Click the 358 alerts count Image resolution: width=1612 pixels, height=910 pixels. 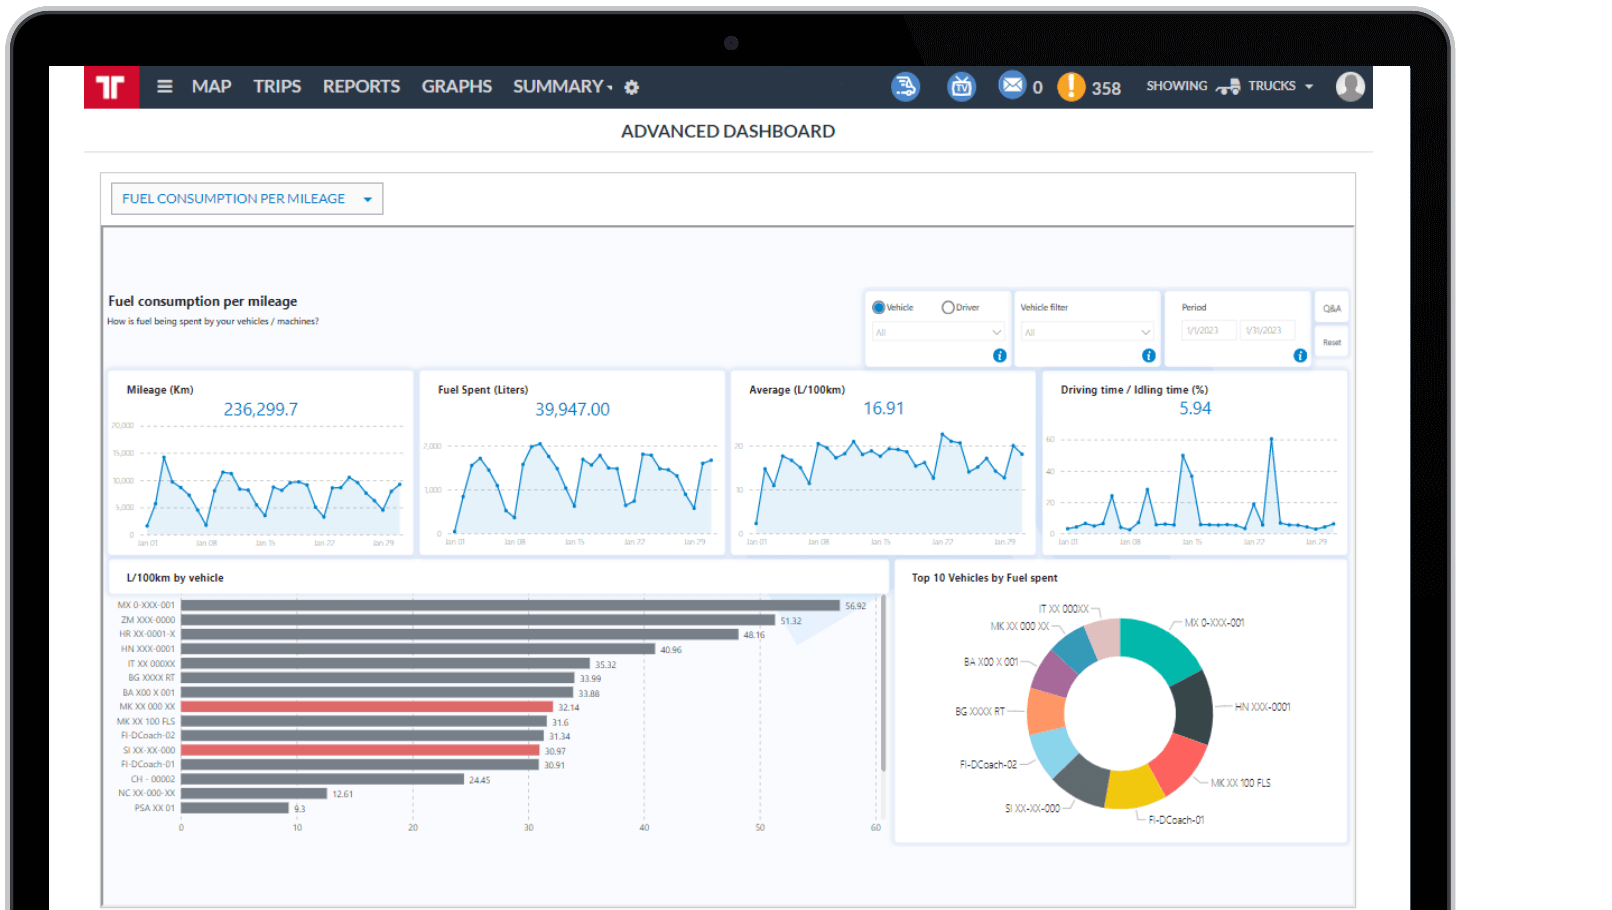coord(1106,88)
